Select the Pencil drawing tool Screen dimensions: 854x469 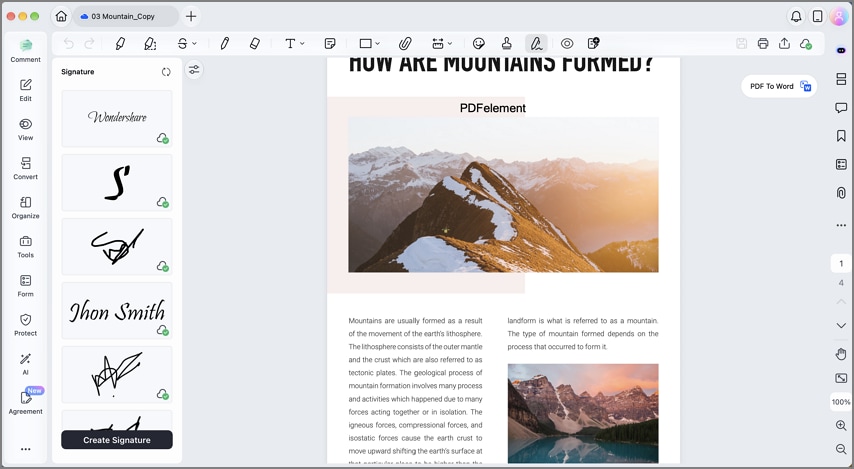tap(224, 44)
